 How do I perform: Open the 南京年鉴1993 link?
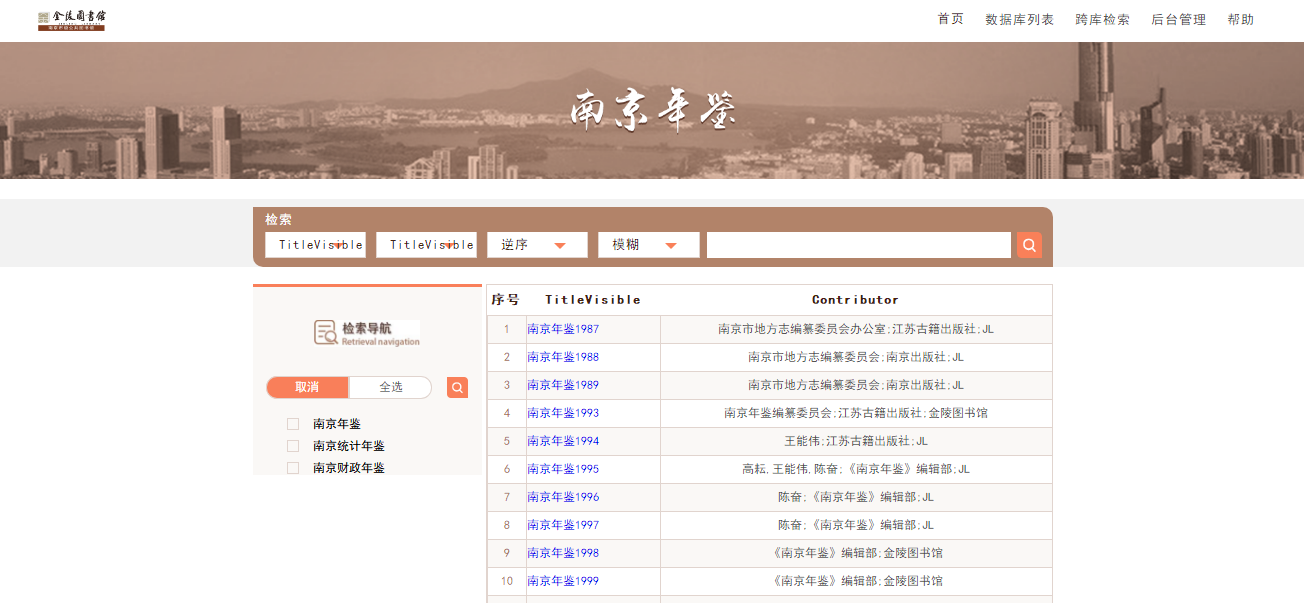(563, 413)
